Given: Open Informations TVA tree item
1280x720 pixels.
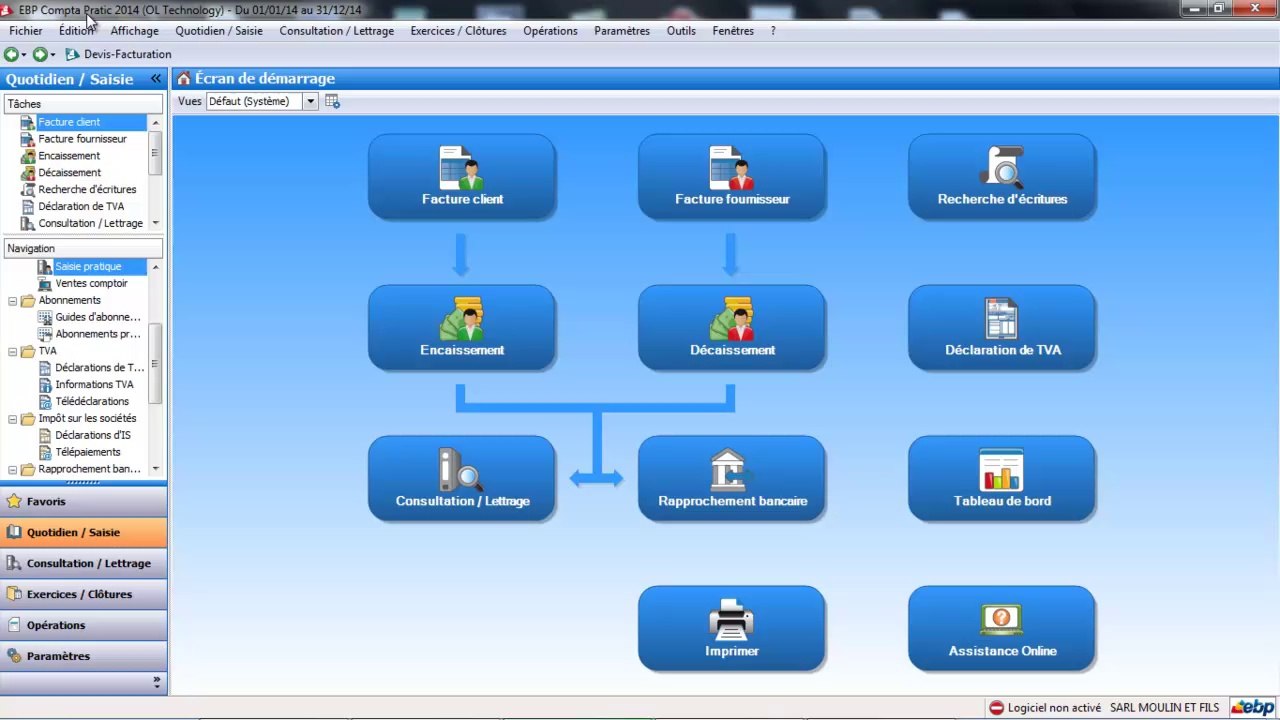Looking at the screenshot, I should pyautogui.click(x=94, y=384).
